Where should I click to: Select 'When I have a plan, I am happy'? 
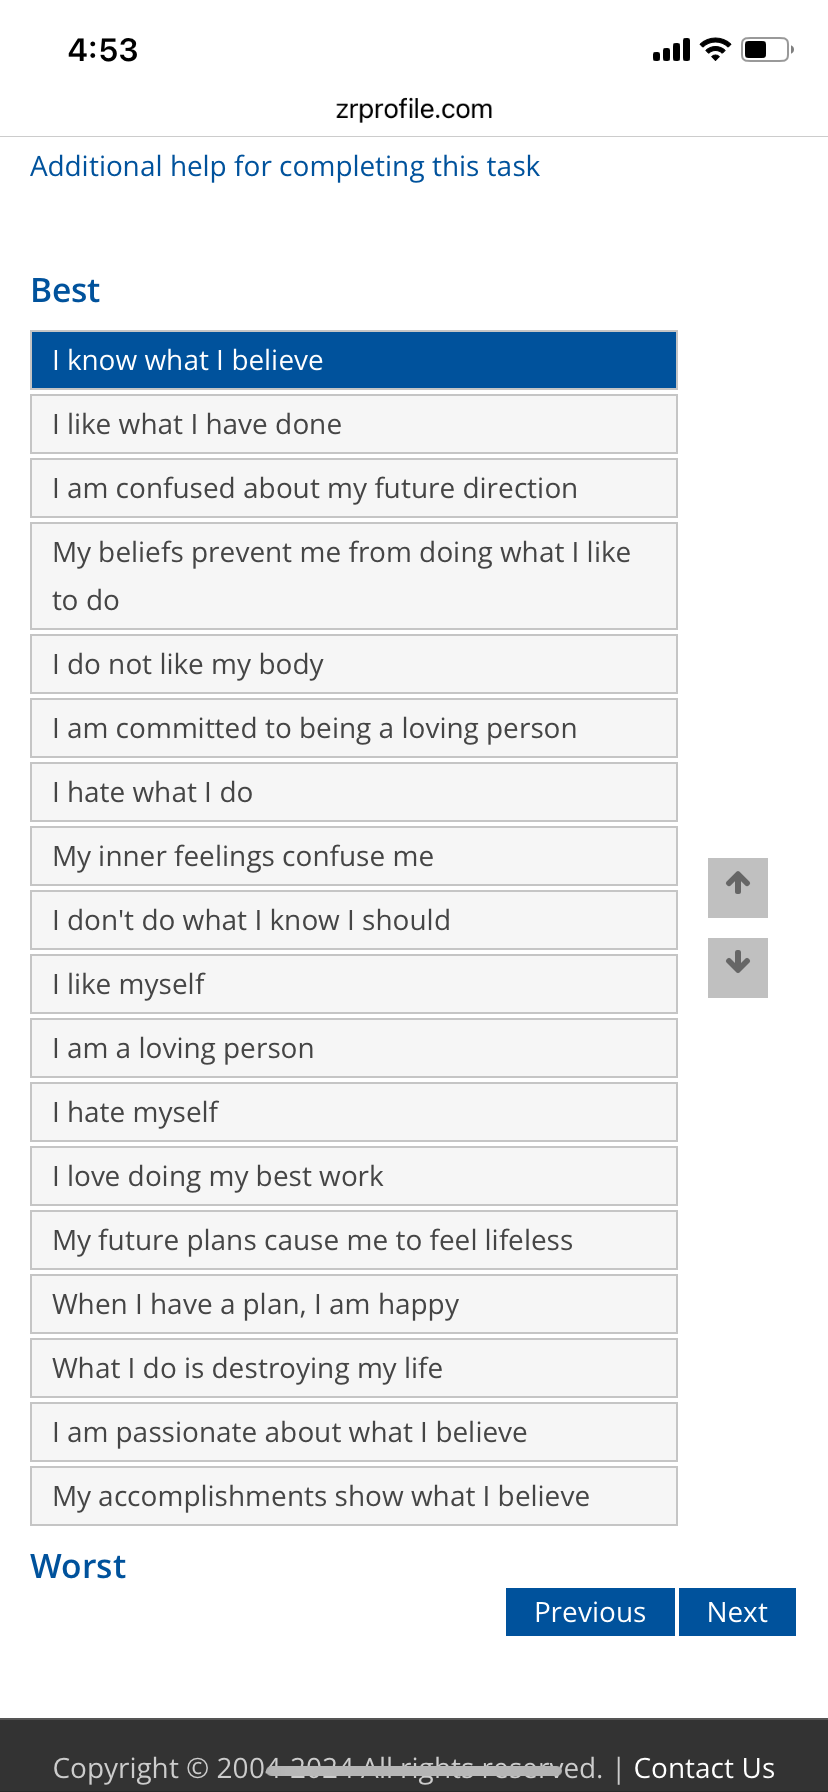point(353,1304)
